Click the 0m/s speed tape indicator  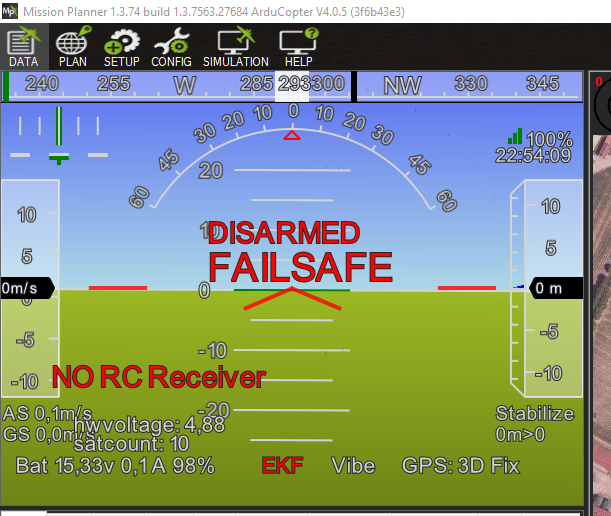point(27,288)
